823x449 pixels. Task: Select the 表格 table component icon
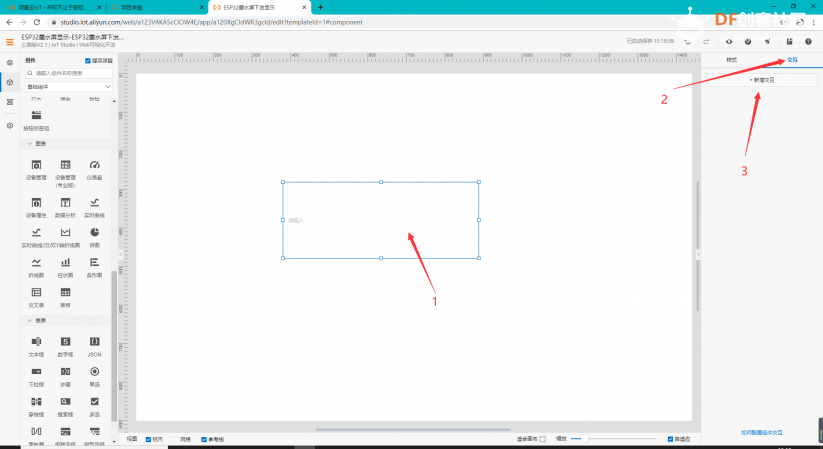click(65, 292)
